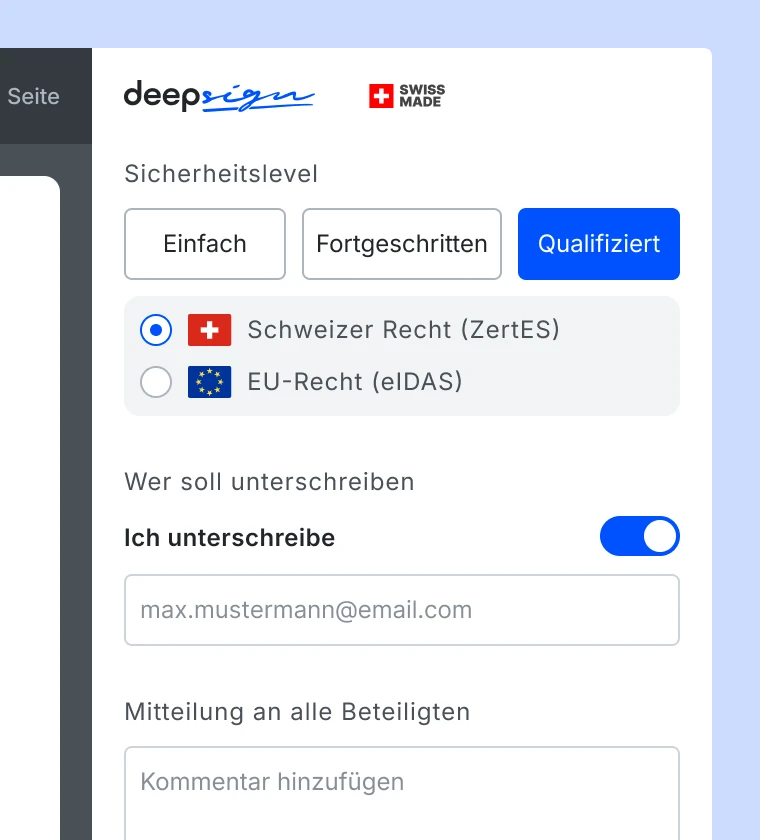Click the EU-Recht (eIDAS) label text
The height and width of the screenshot is (840, 760).
[x=355, y=382]
